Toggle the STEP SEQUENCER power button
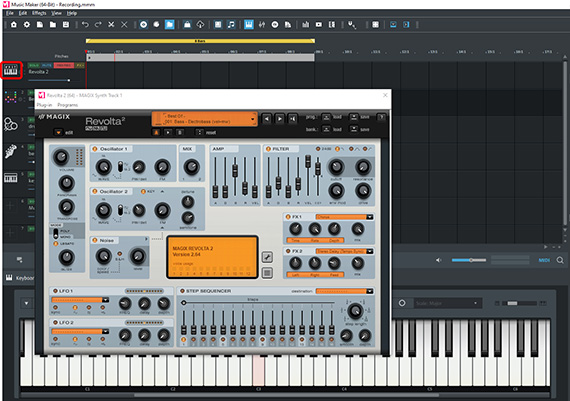 tap(182, 291)
